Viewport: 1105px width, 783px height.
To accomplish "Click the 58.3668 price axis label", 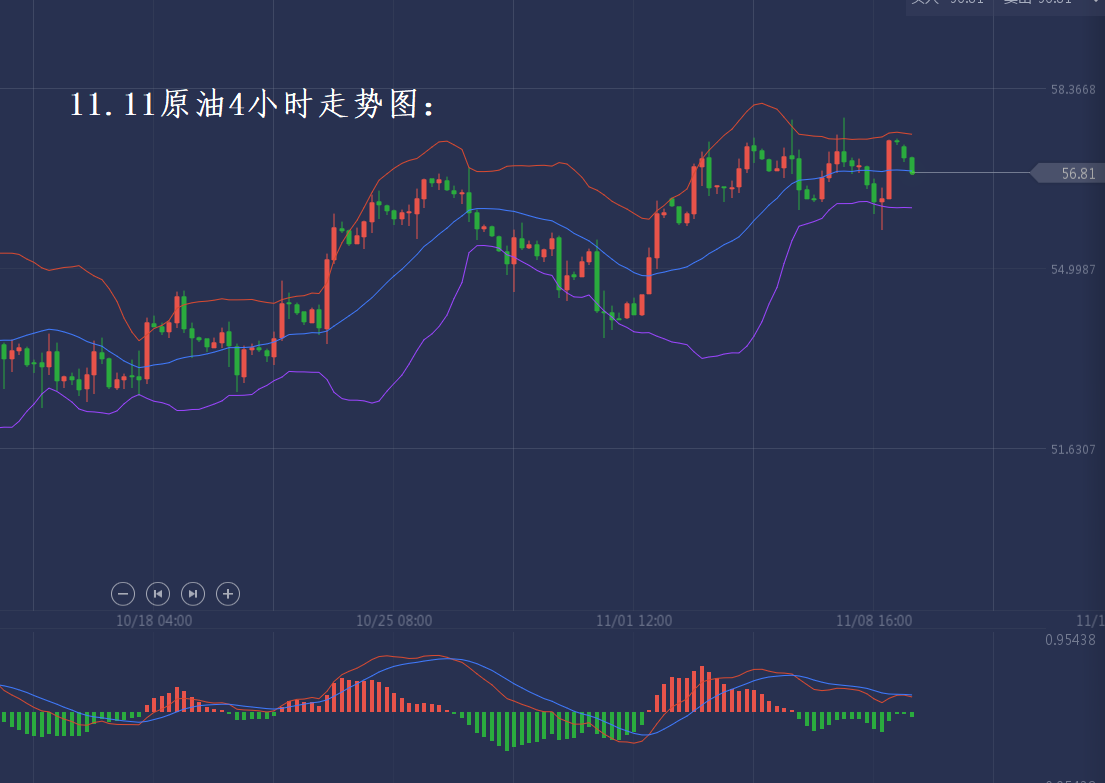I will [1073, 90].
